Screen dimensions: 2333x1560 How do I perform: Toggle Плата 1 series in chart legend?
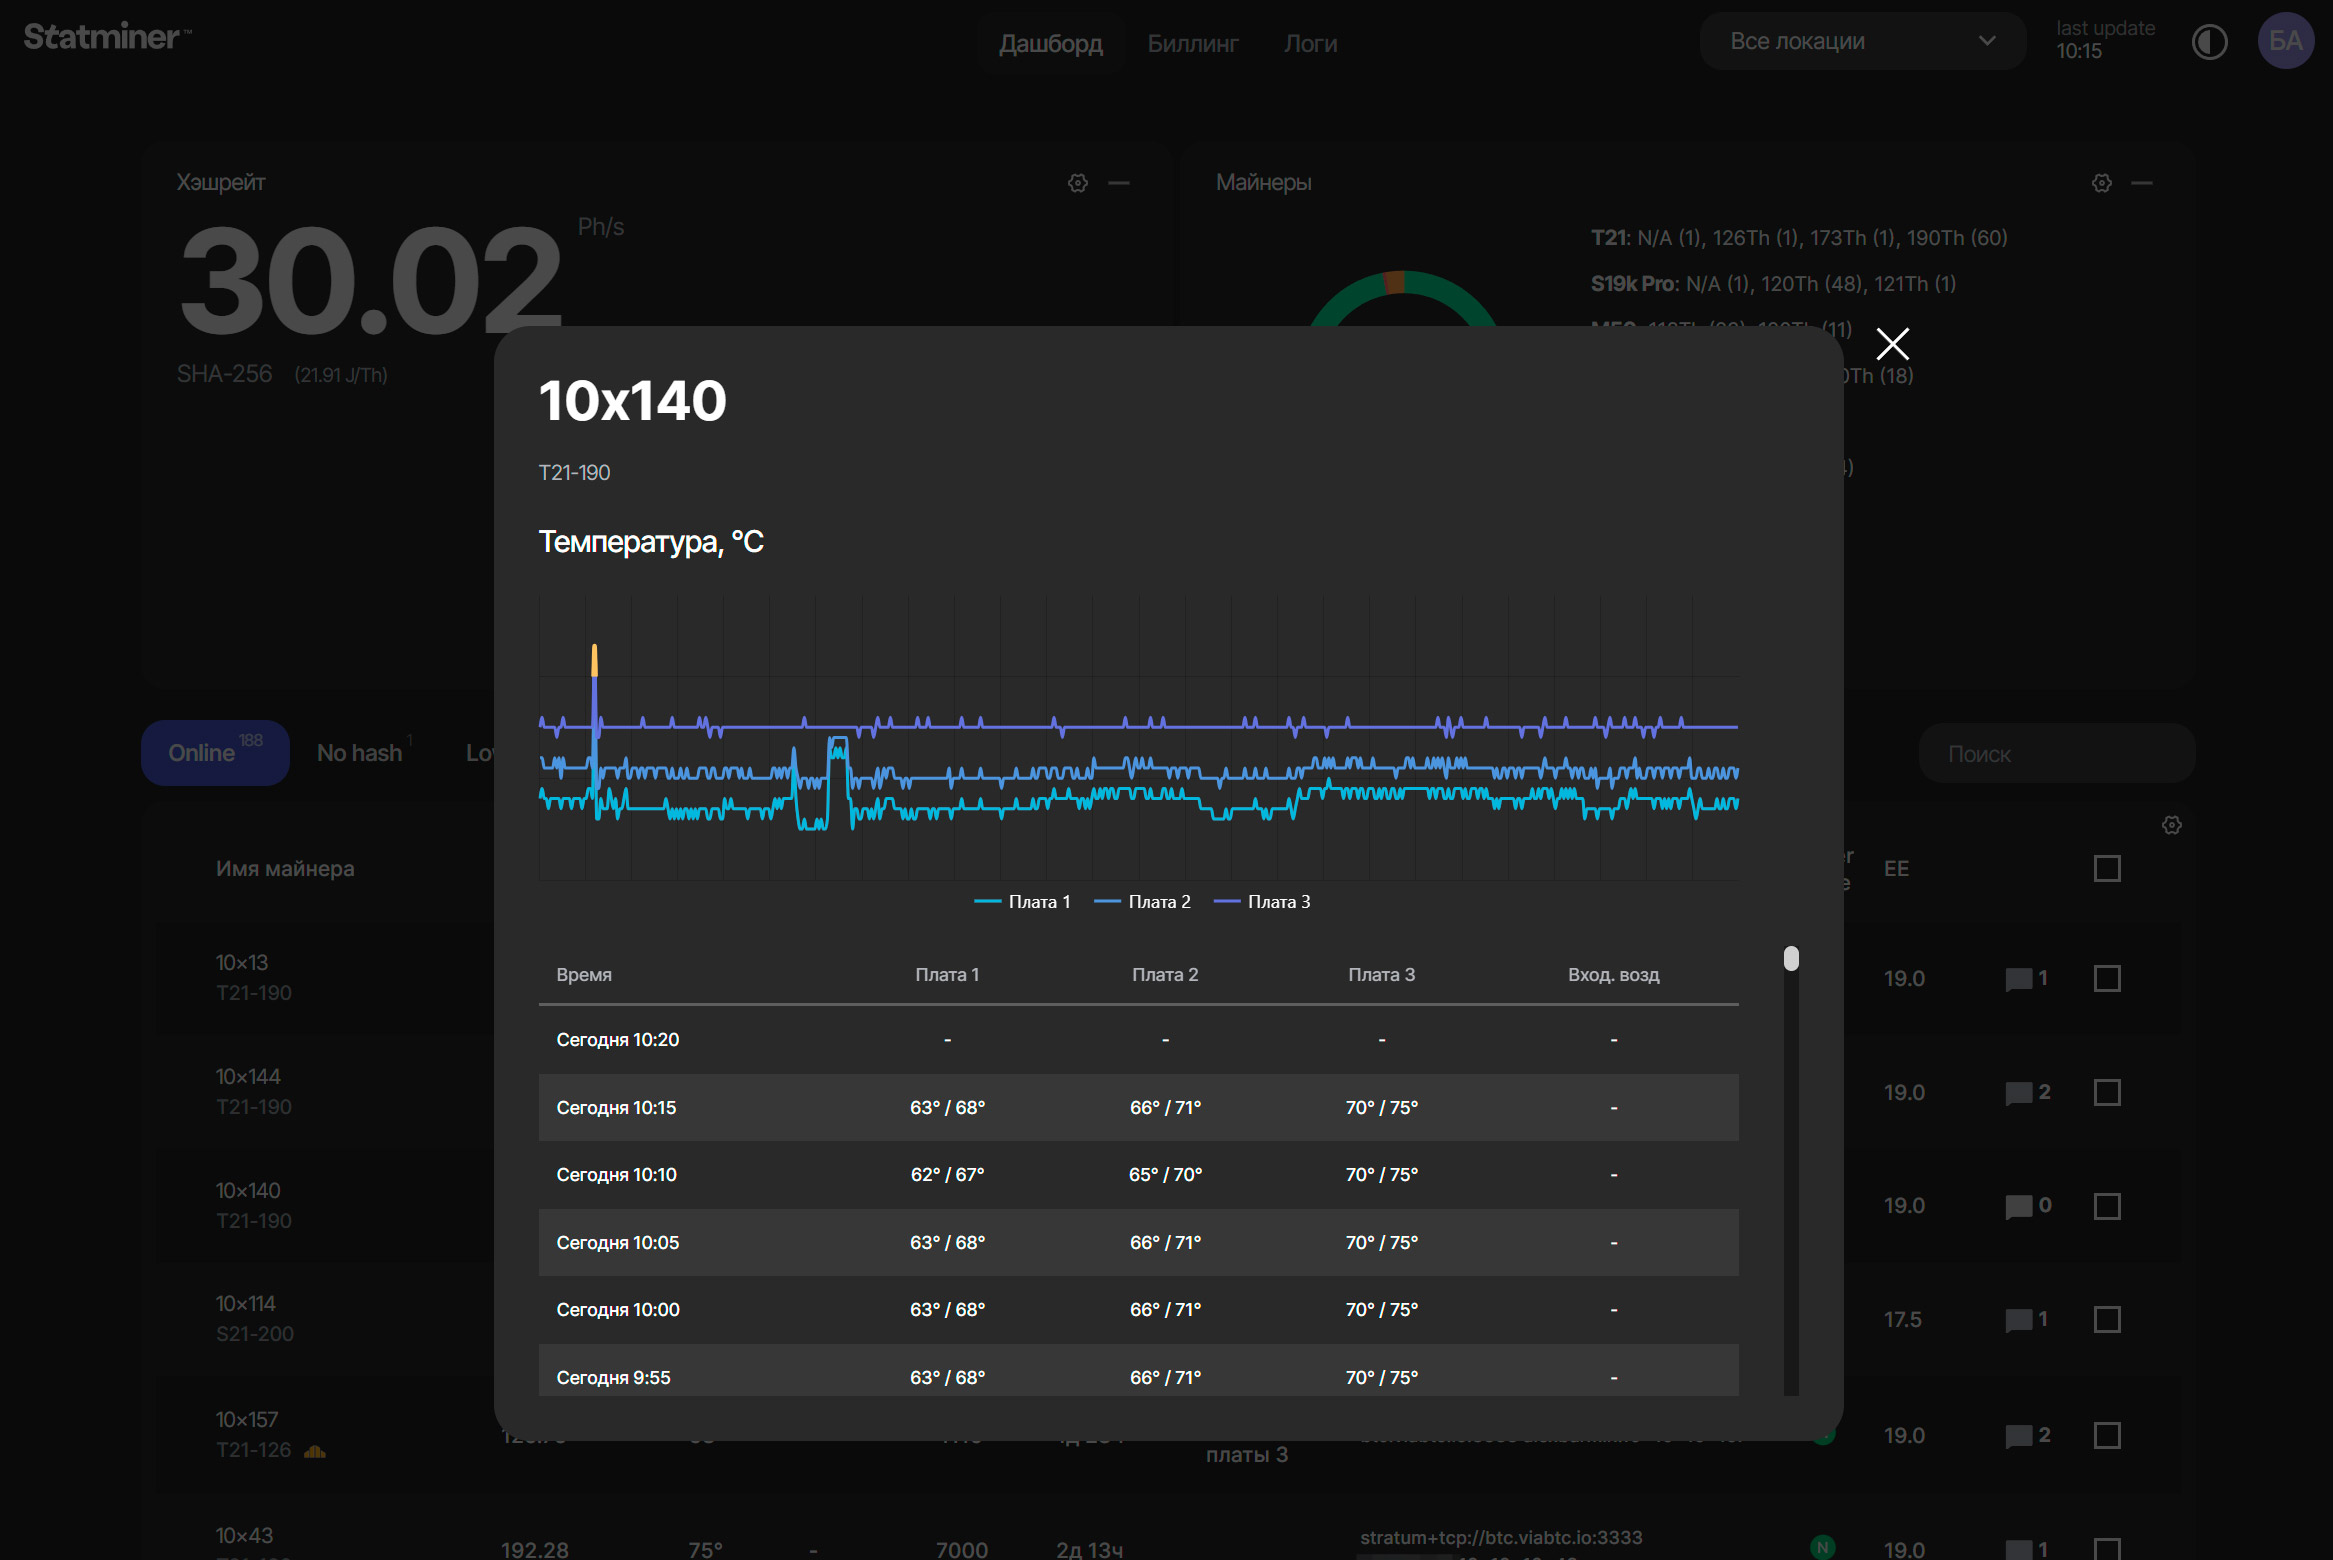click(1022, 902)
